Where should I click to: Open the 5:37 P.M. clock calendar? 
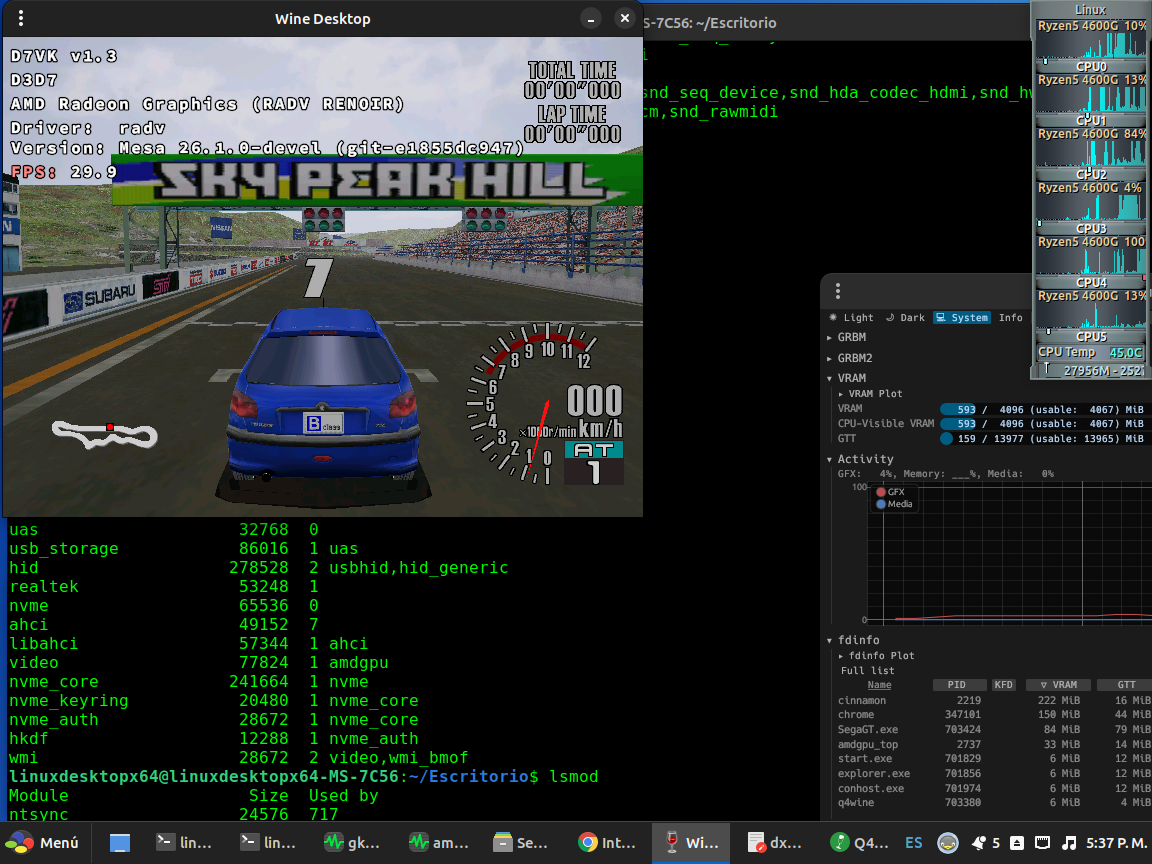[x=1117, y=843]
